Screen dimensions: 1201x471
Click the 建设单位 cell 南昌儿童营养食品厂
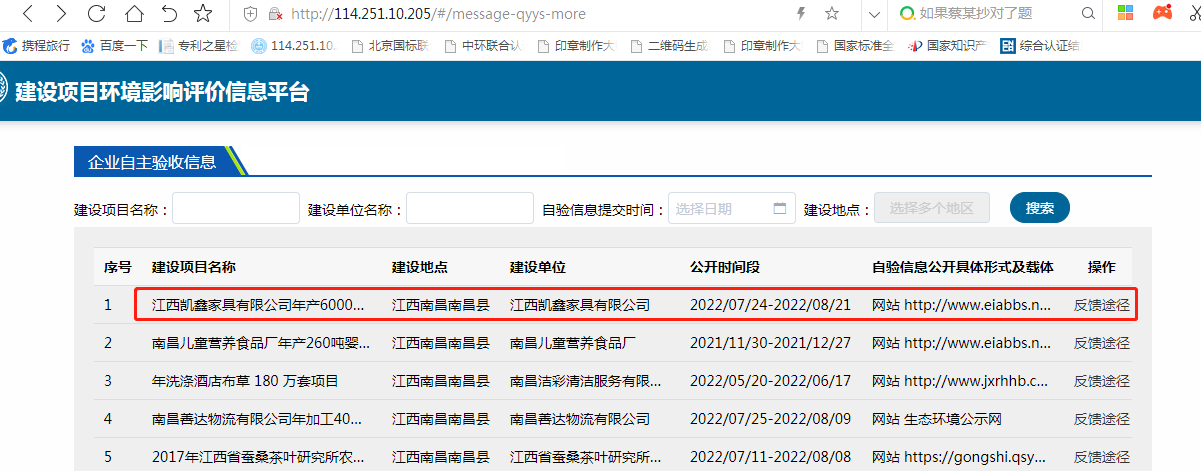click(573, 343)
